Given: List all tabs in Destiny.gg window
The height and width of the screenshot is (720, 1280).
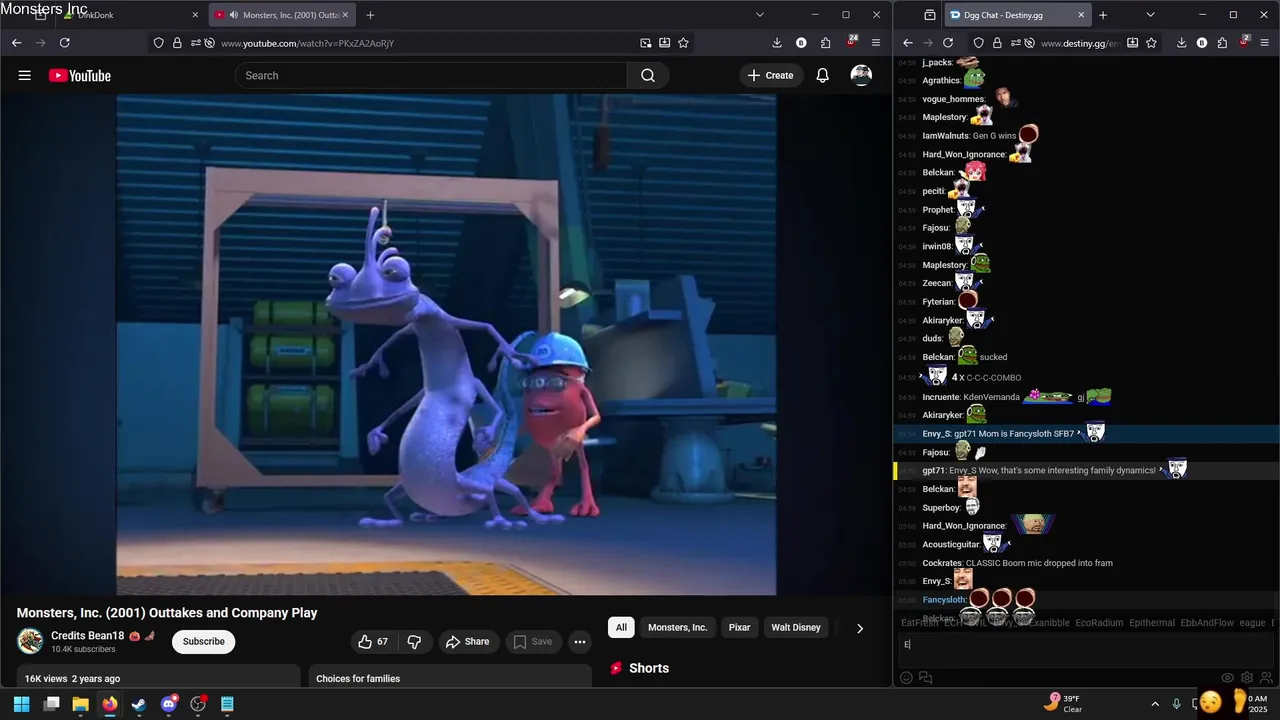Looking at the screenshot, I should (1150, 15).
